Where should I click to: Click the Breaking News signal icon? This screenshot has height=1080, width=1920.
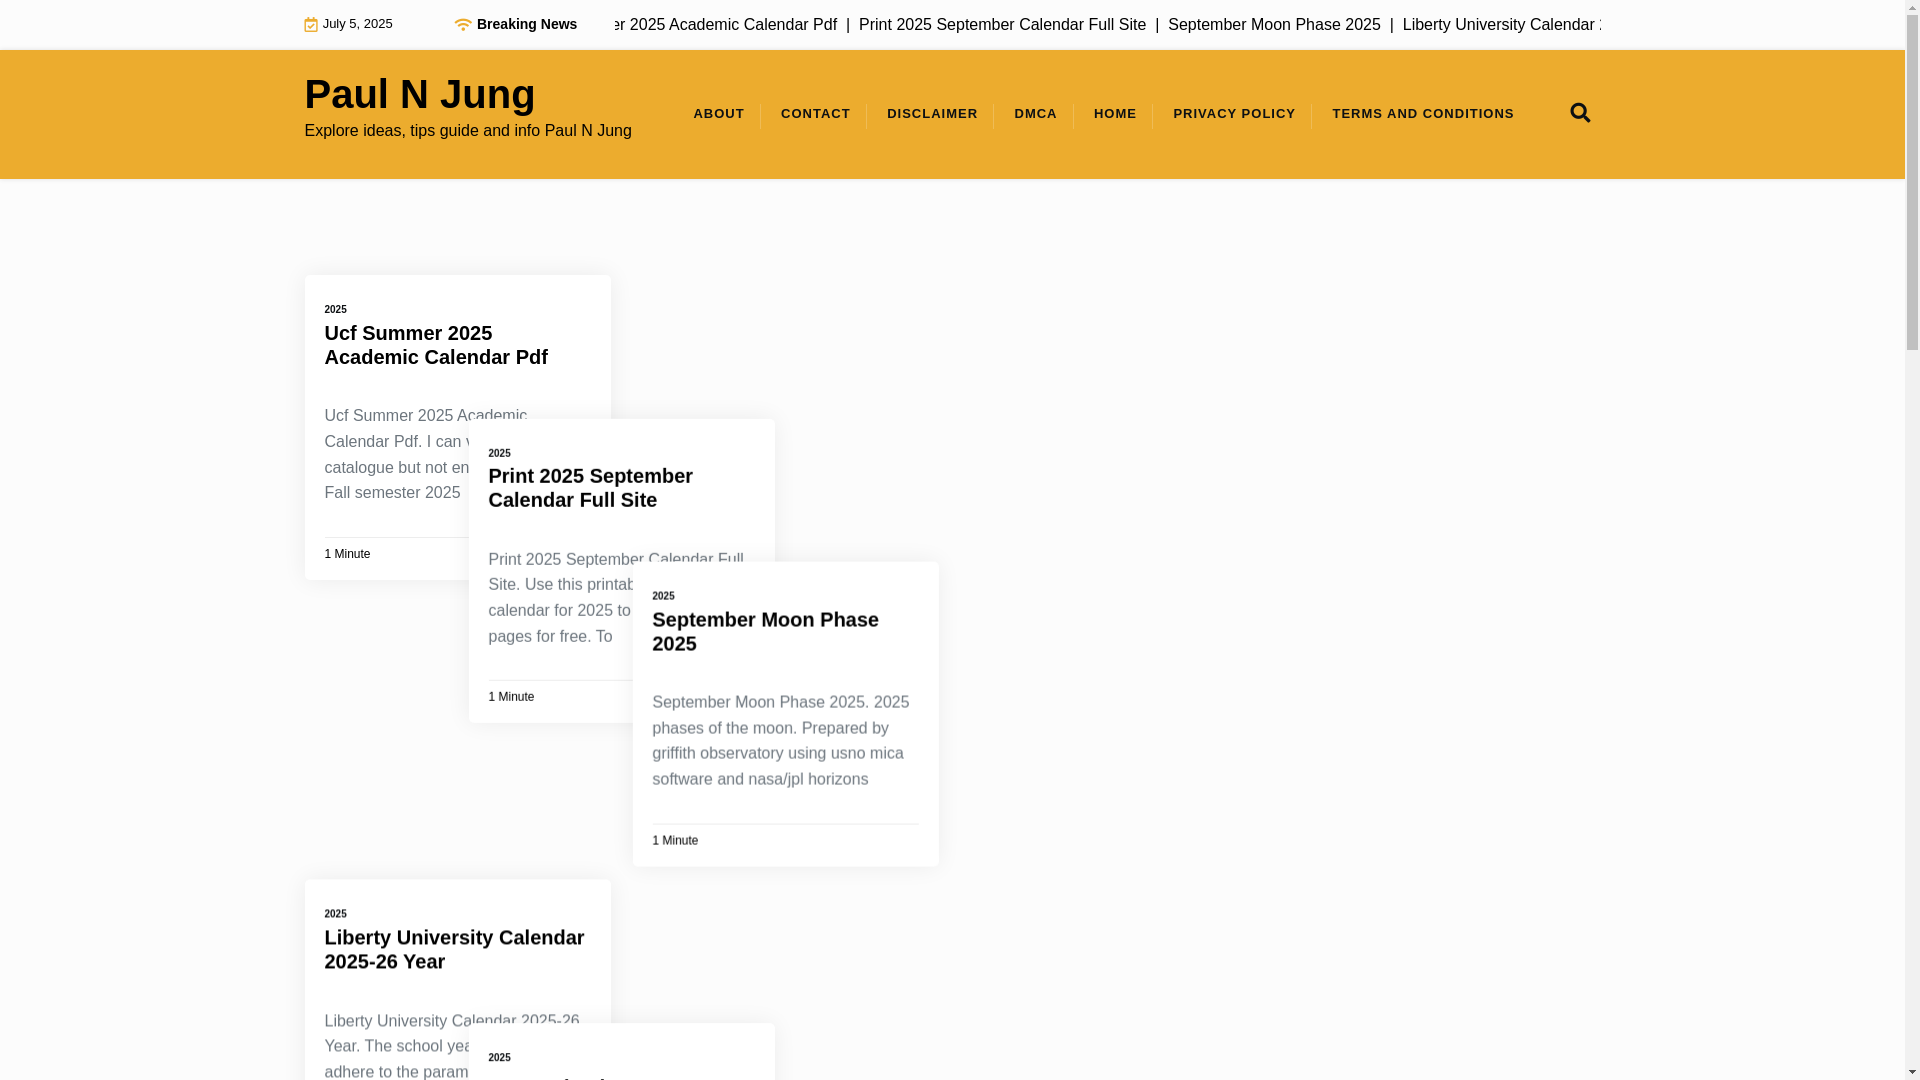tap(463, 24)
